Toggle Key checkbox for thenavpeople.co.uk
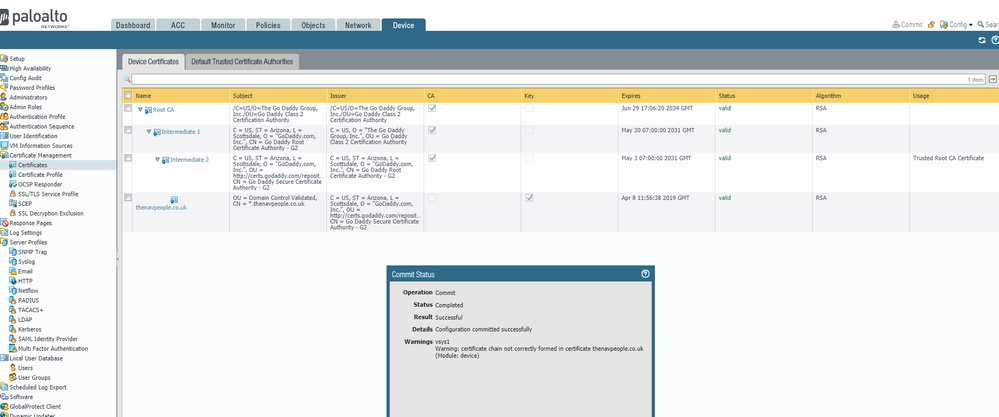Screen dimensions: 999x417 [x=529, y=197]
